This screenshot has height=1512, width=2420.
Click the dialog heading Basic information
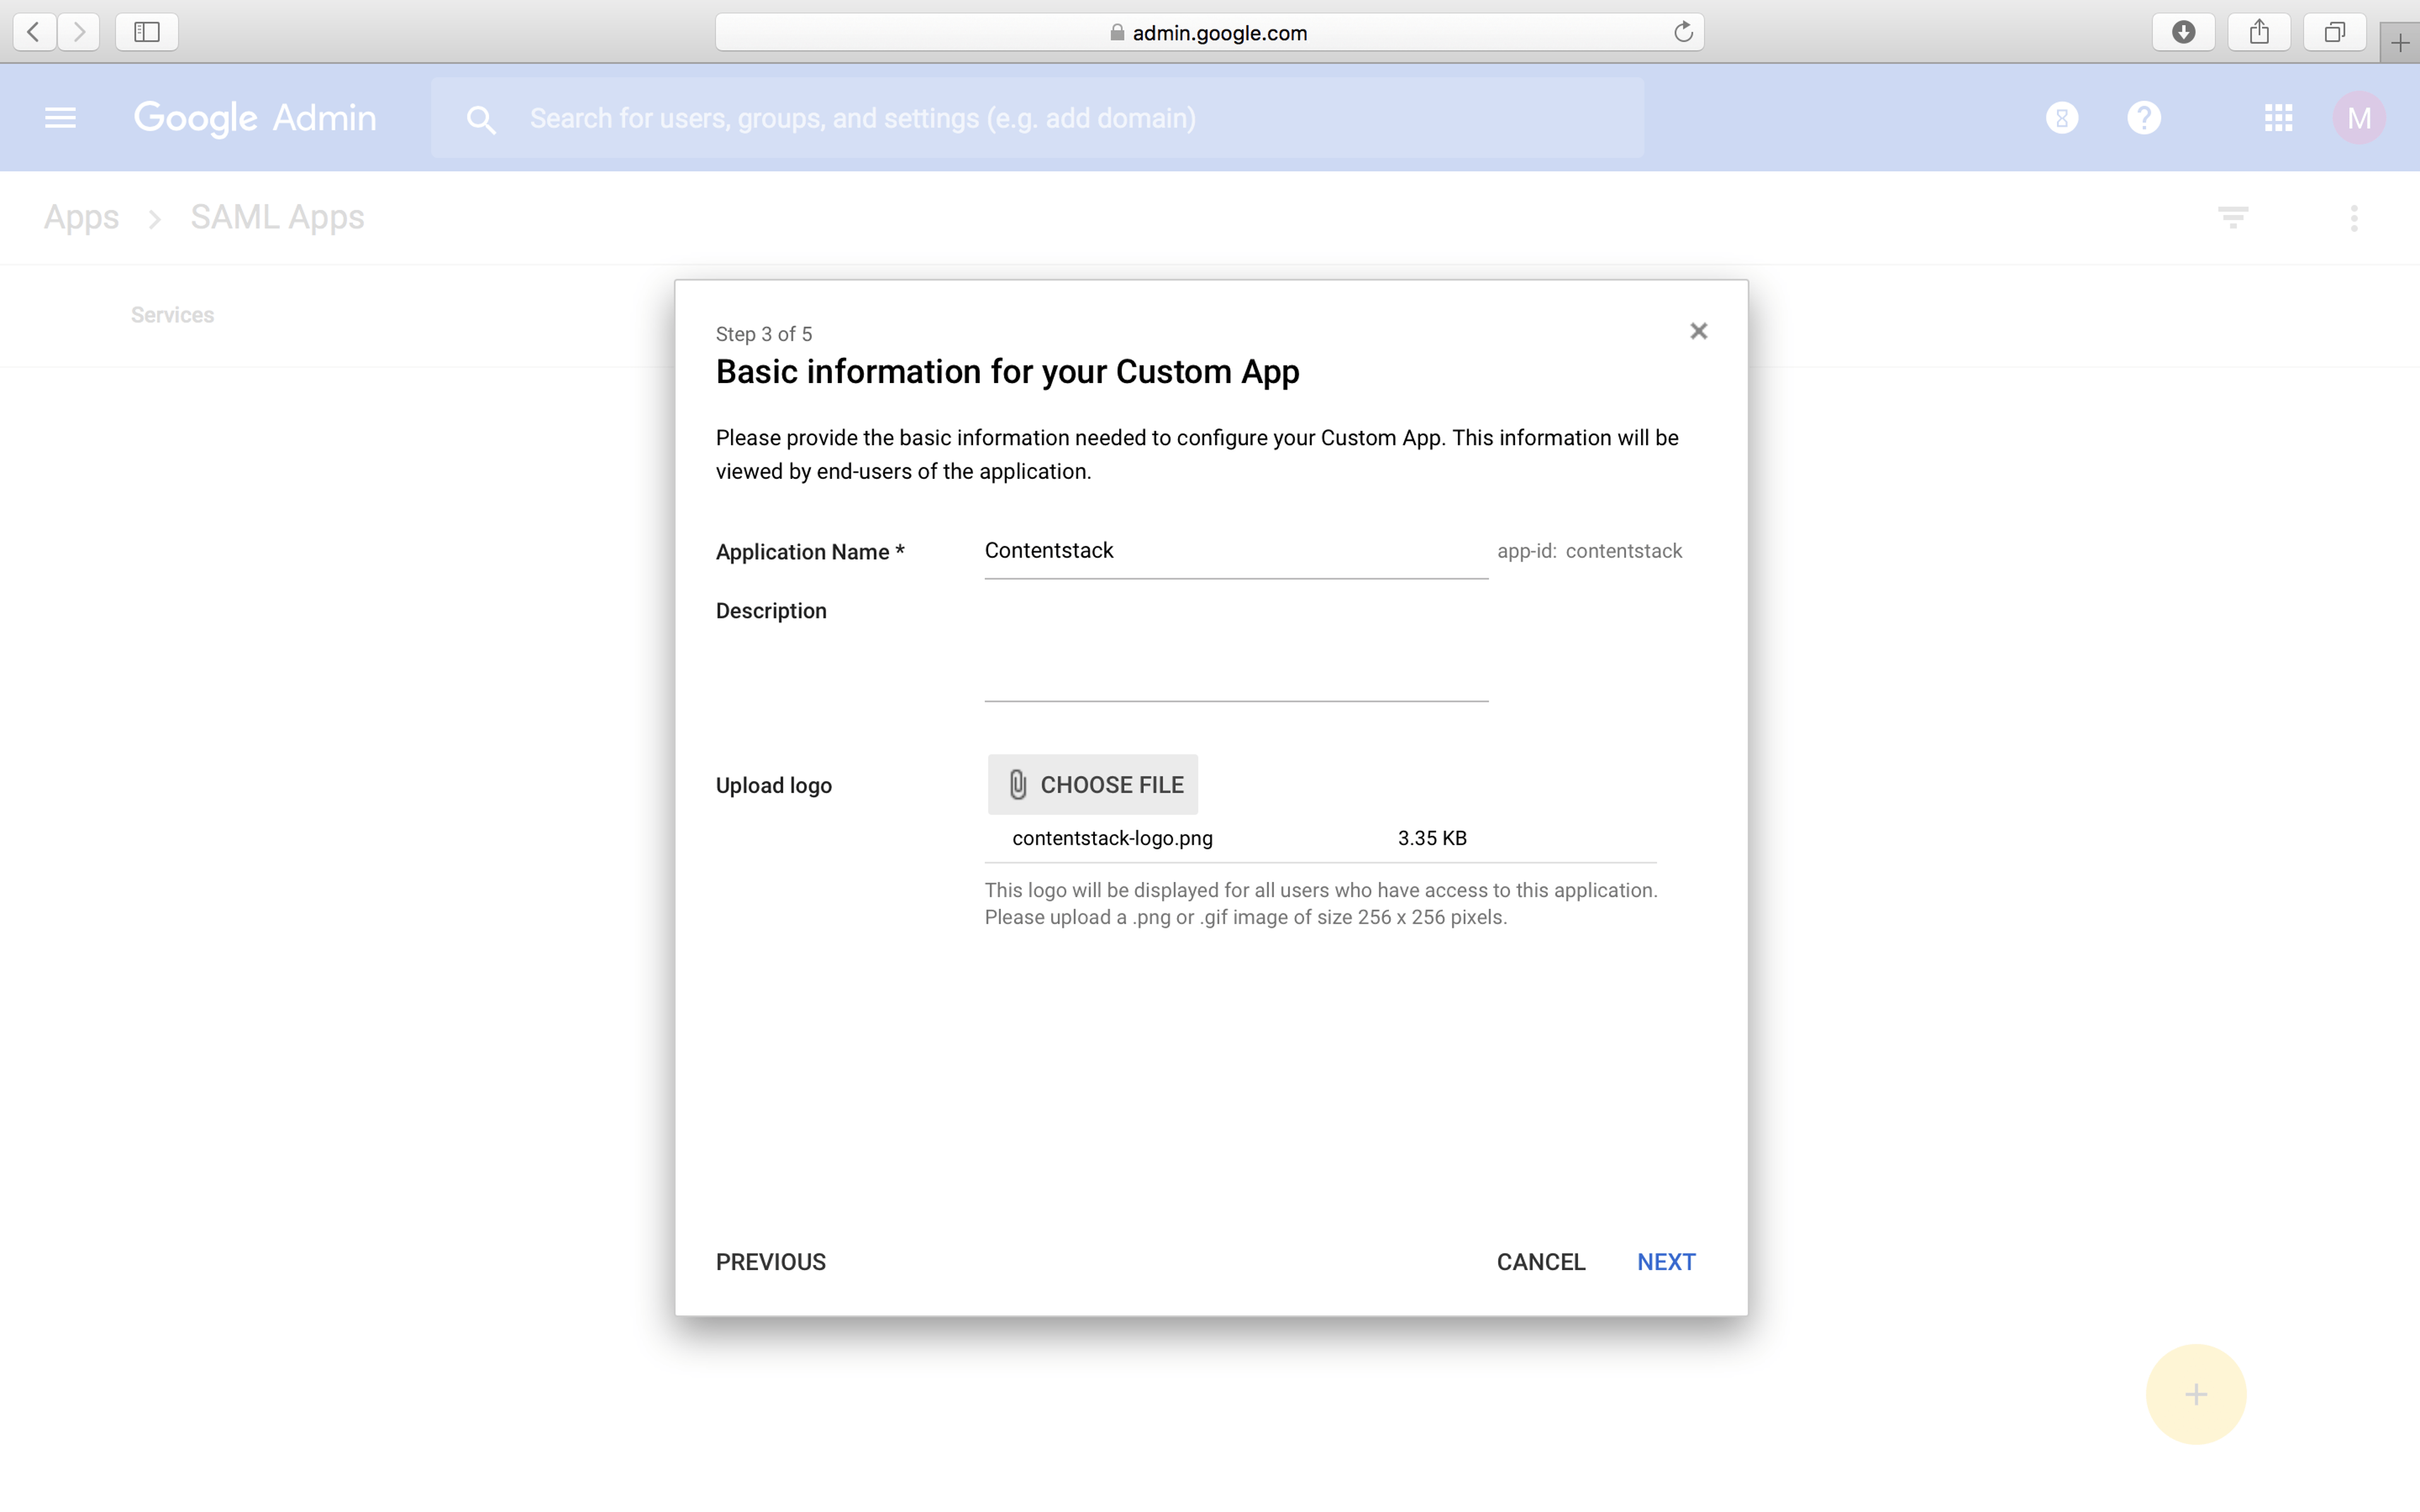pos(1007,372)
